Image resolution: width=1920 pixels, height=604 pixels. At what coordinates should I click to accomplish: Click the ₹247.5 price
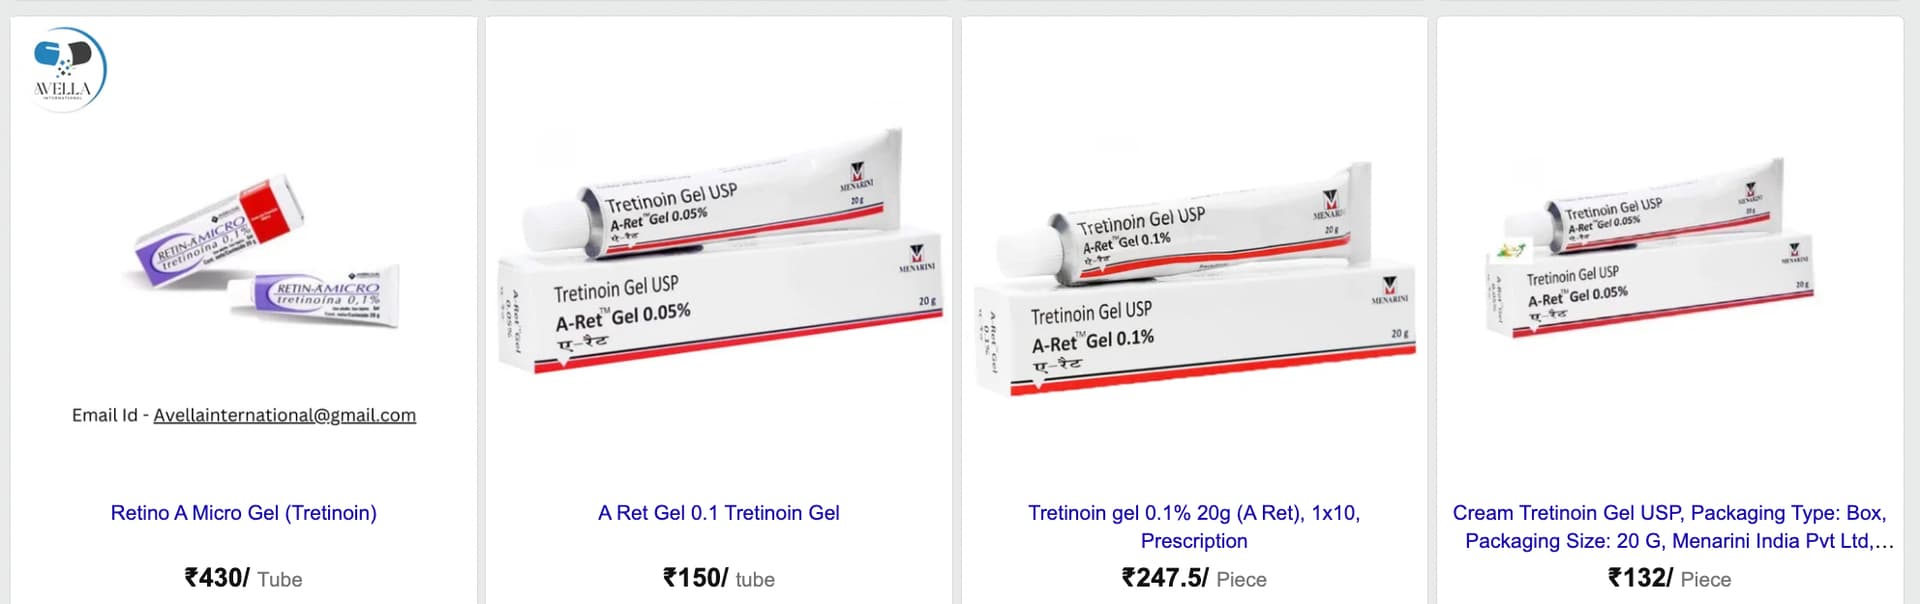point(1165,578)
